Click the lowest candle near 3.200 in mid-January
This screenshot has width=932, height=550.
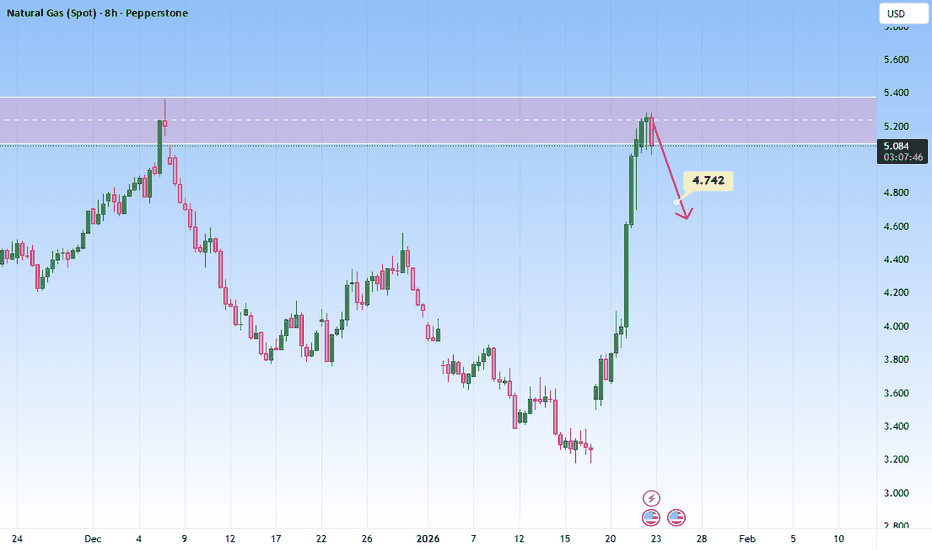(x=591, y=453)
